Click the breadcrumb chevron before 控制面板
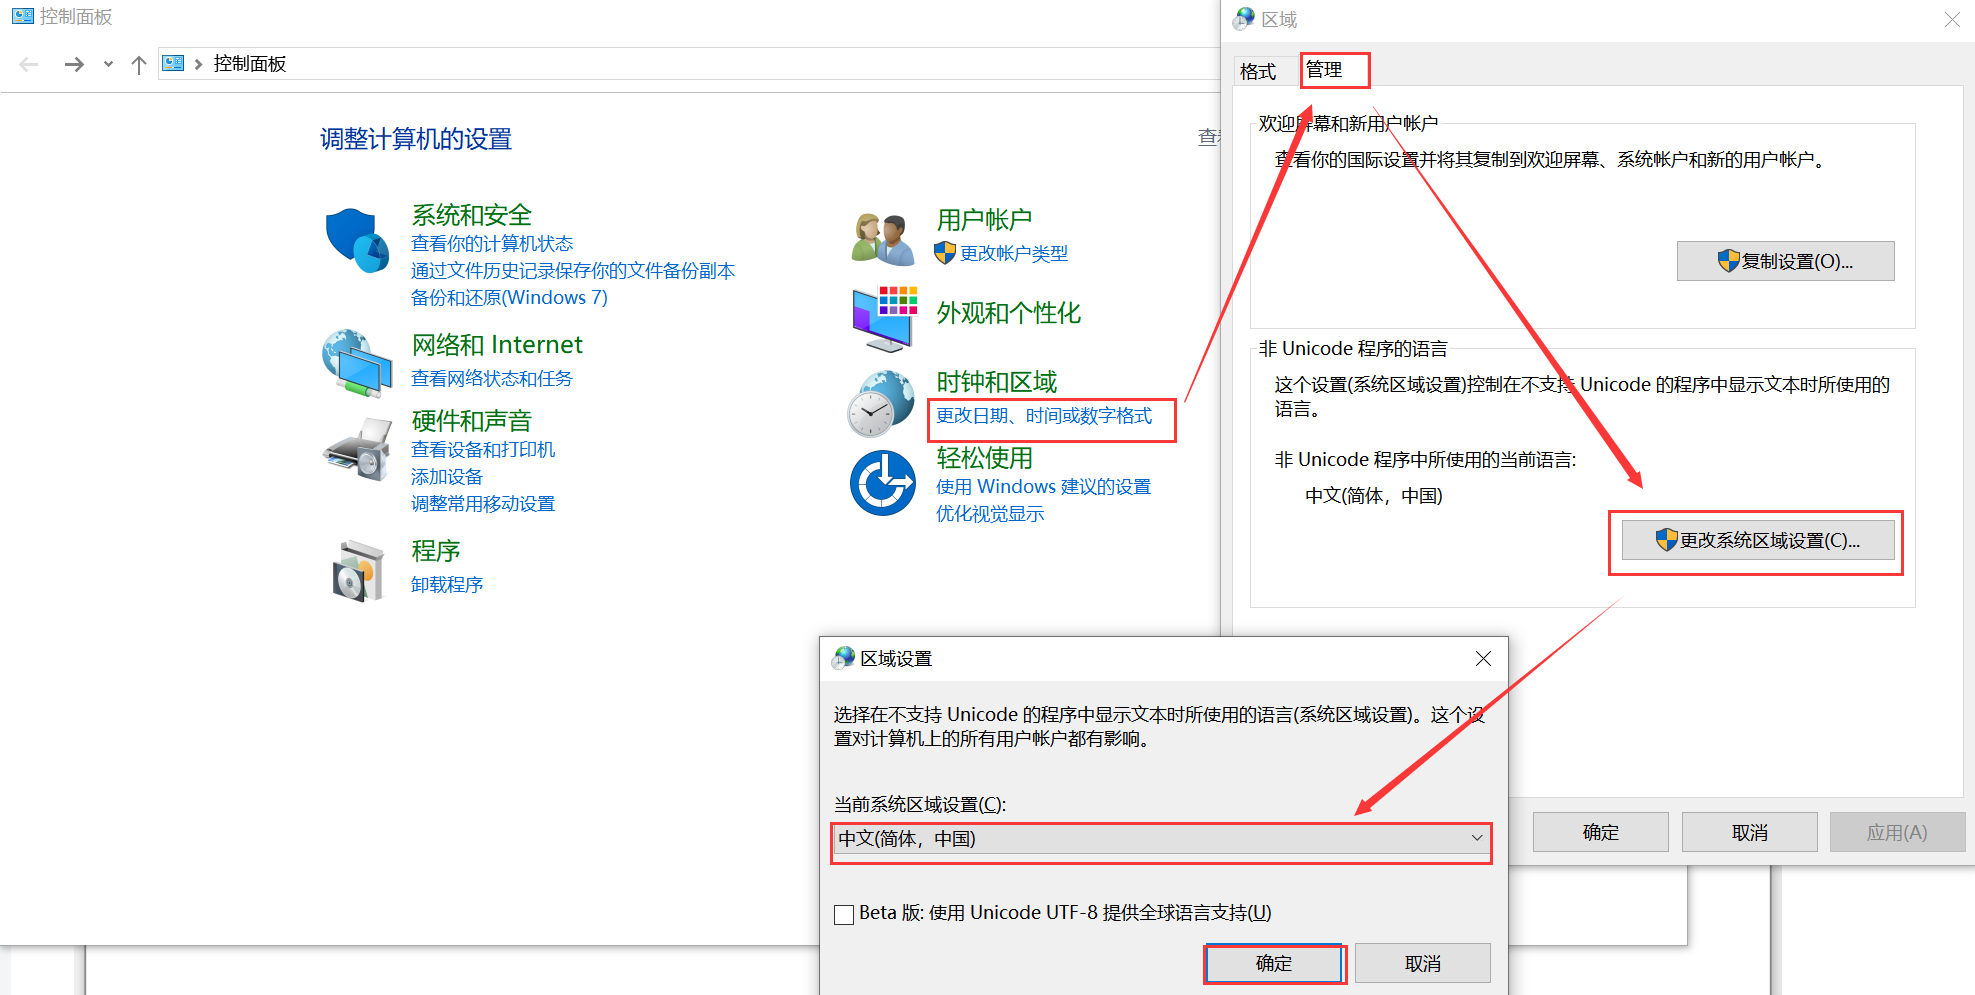Viewport: 1975px width, 995px height. point(198,64)
